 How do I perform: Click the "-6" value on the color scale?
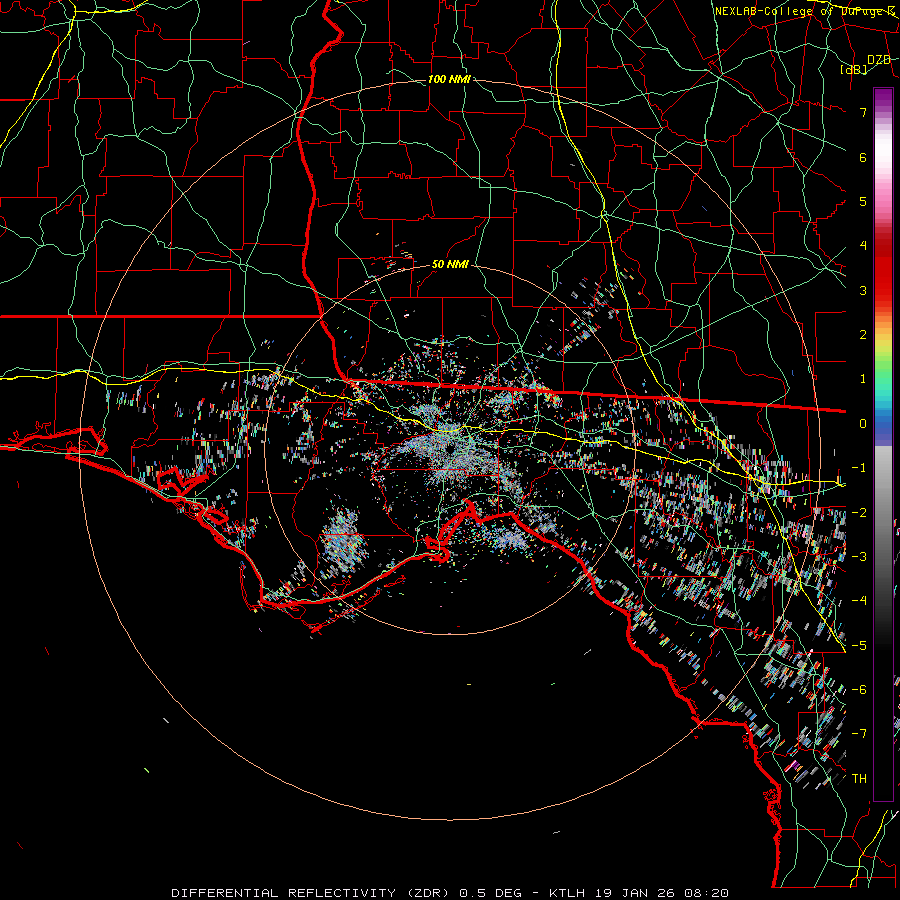point(859,690)
